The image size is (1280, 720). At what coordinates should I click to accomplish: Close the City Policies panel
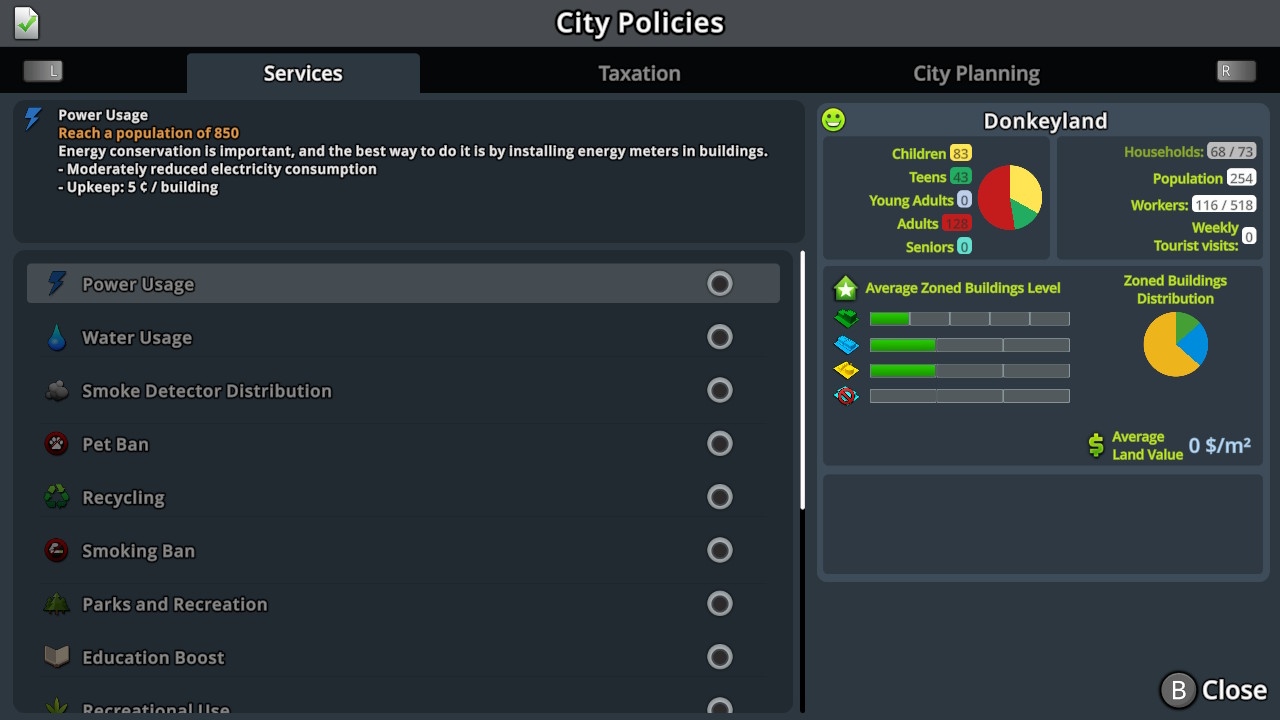(x=1213, y=690)
